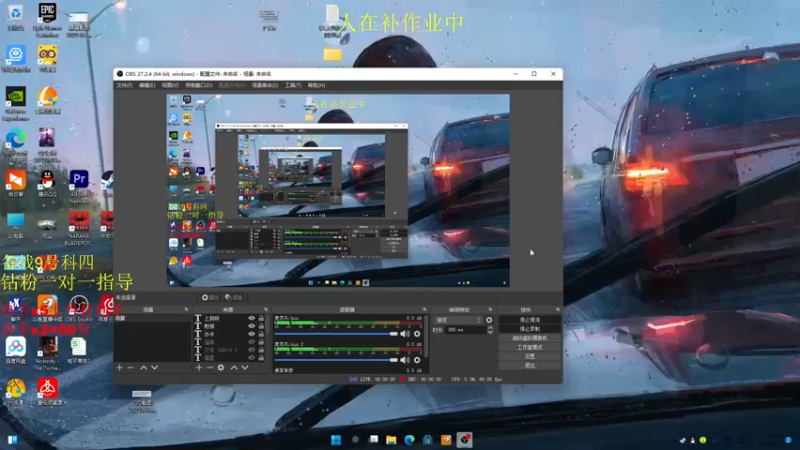Open the Scene Collection (场景集合) menu
The width and height of the screenshot is (800, 450).
coord(265,85)
